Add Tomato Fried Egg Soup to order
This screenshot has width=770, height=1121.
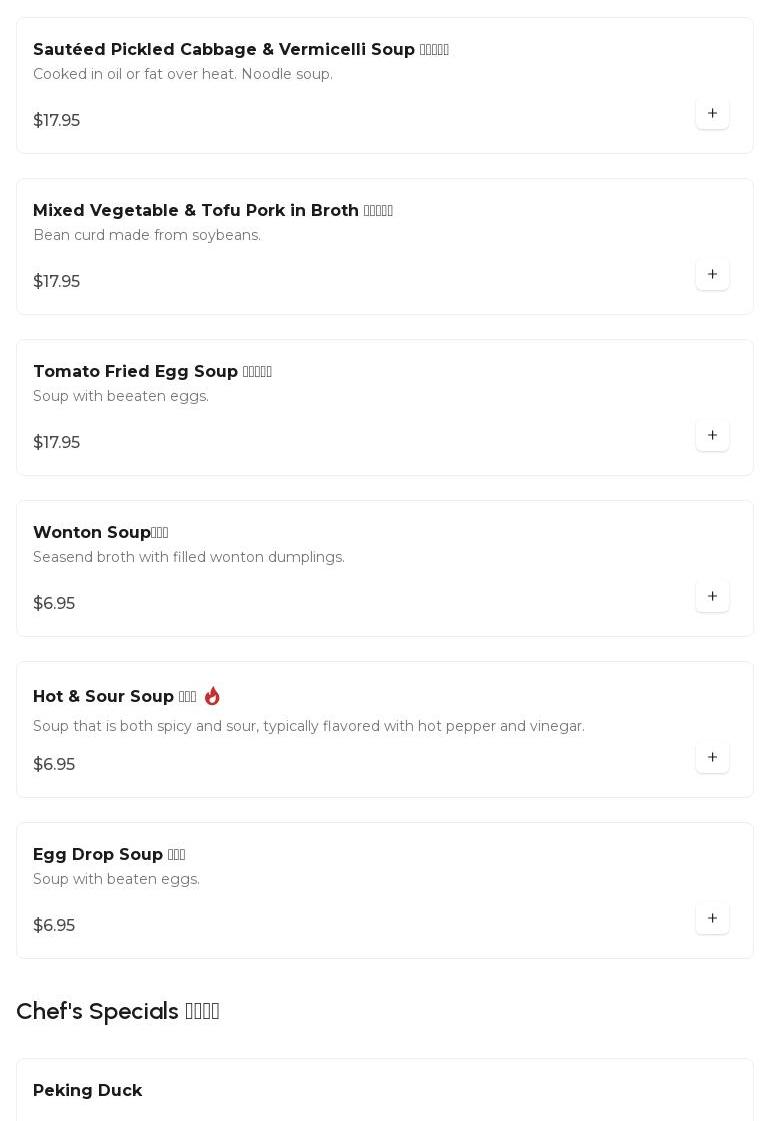coord(712,436)
